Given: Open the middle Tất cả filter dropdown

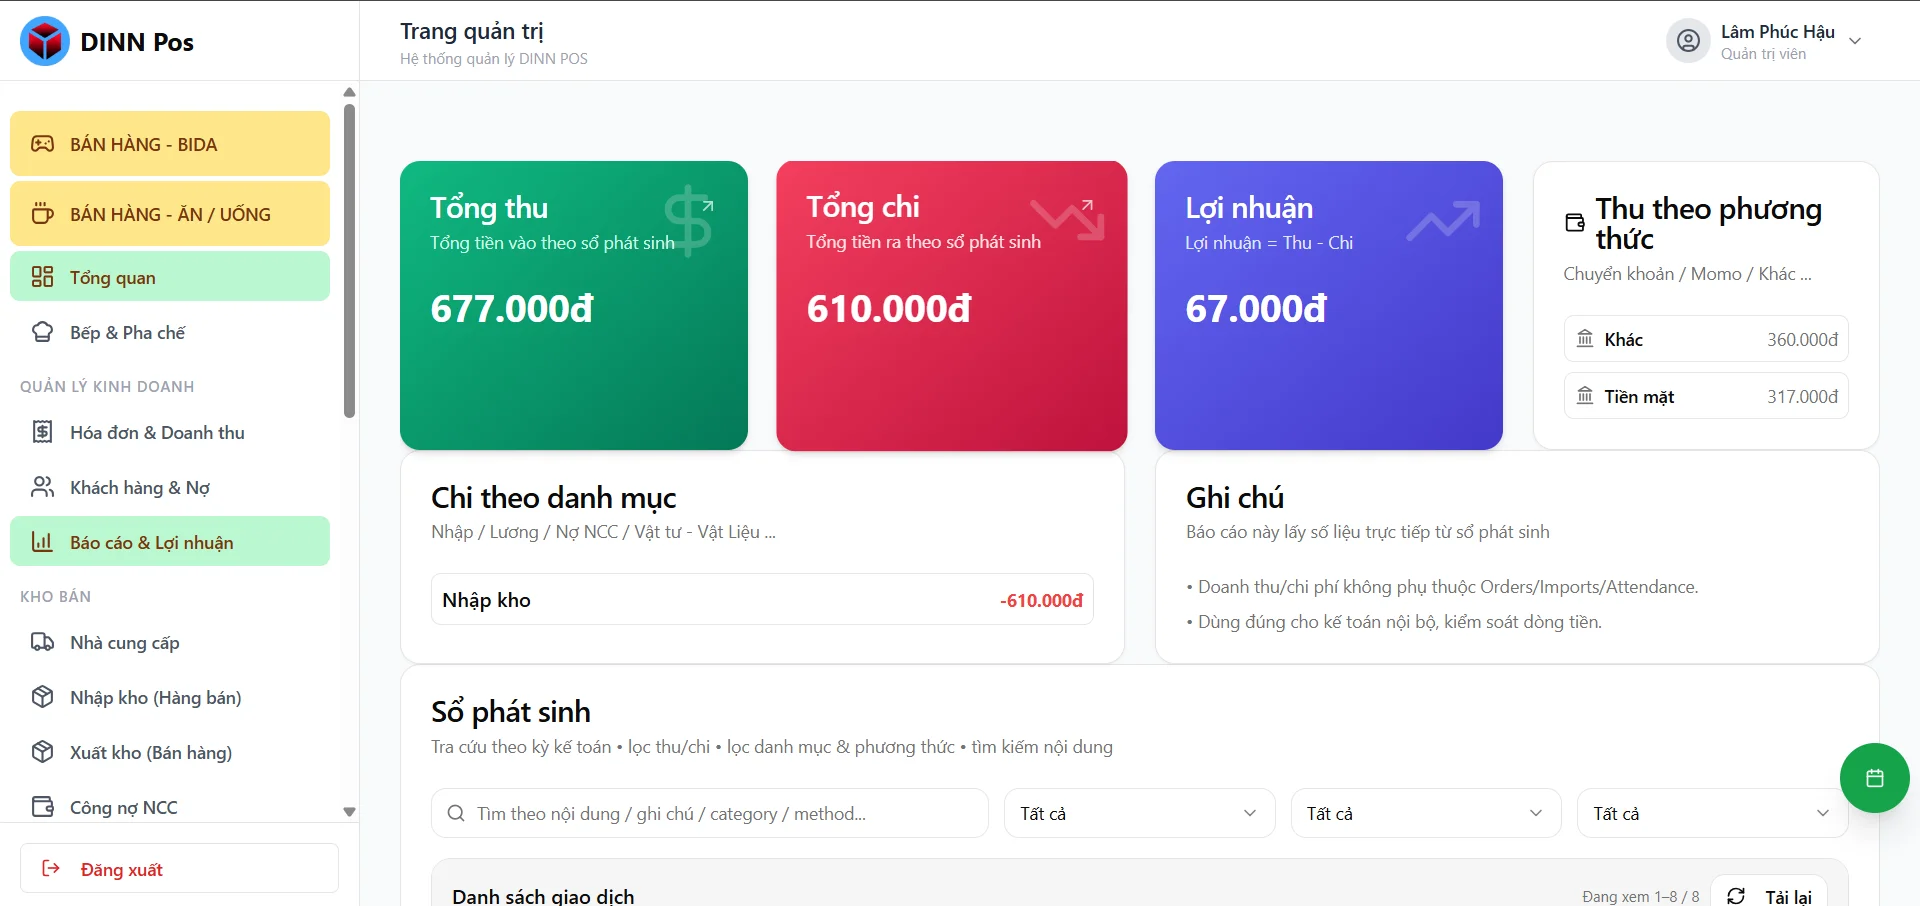Looking at the screenshot, I should tap(1425, 813).
